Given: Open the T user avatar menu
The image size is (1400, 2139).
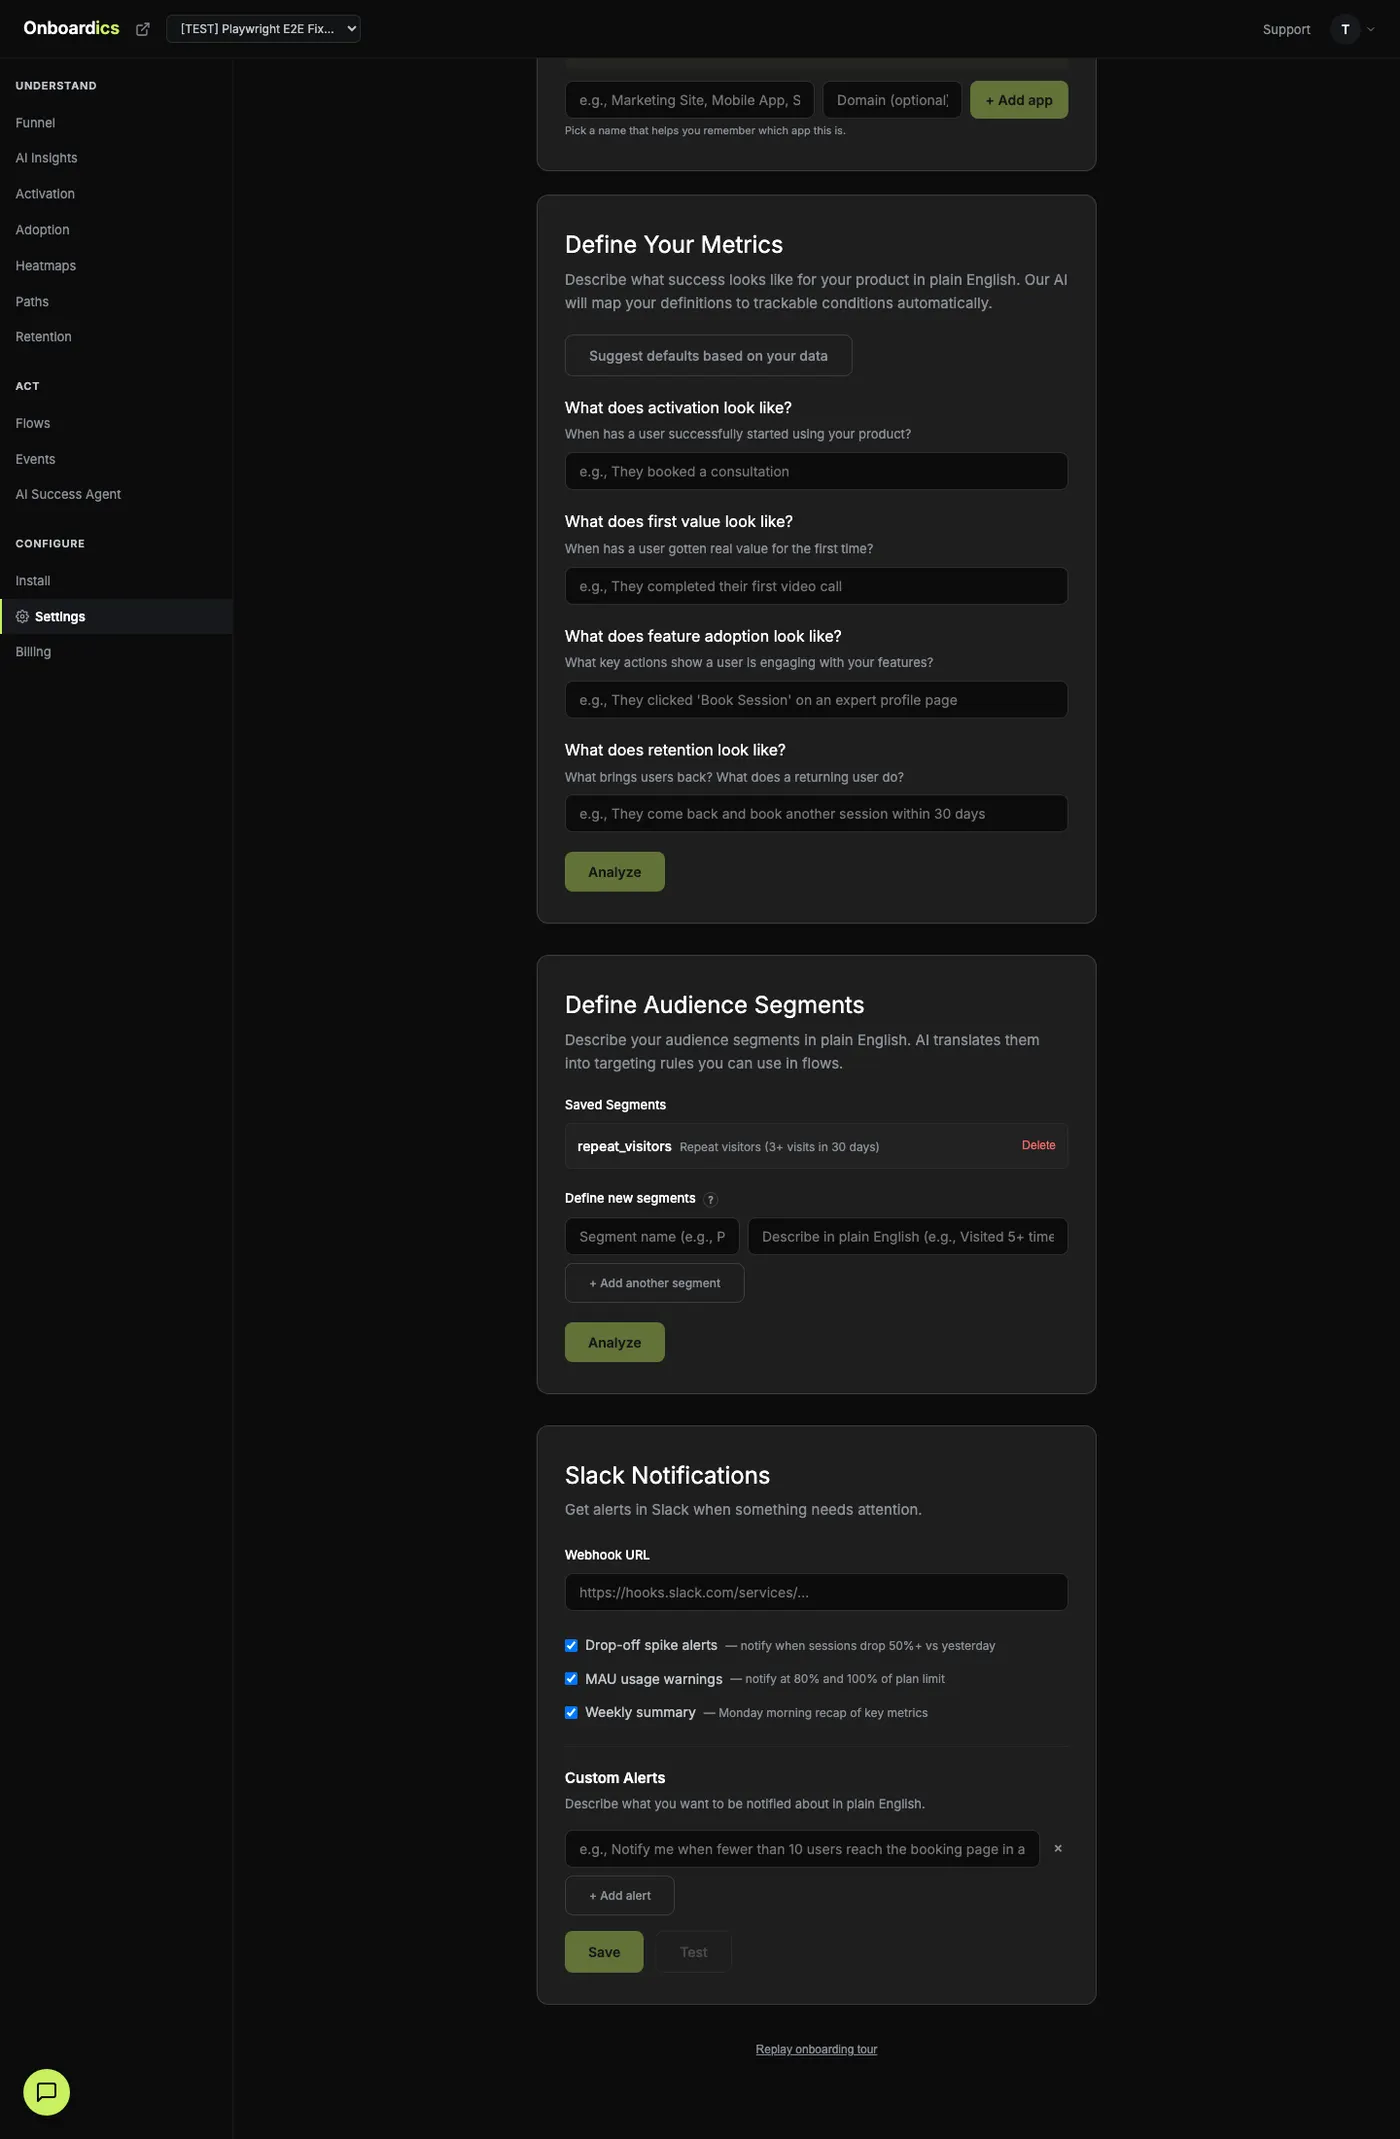Looking at the screenshot, I should 1345,29.
